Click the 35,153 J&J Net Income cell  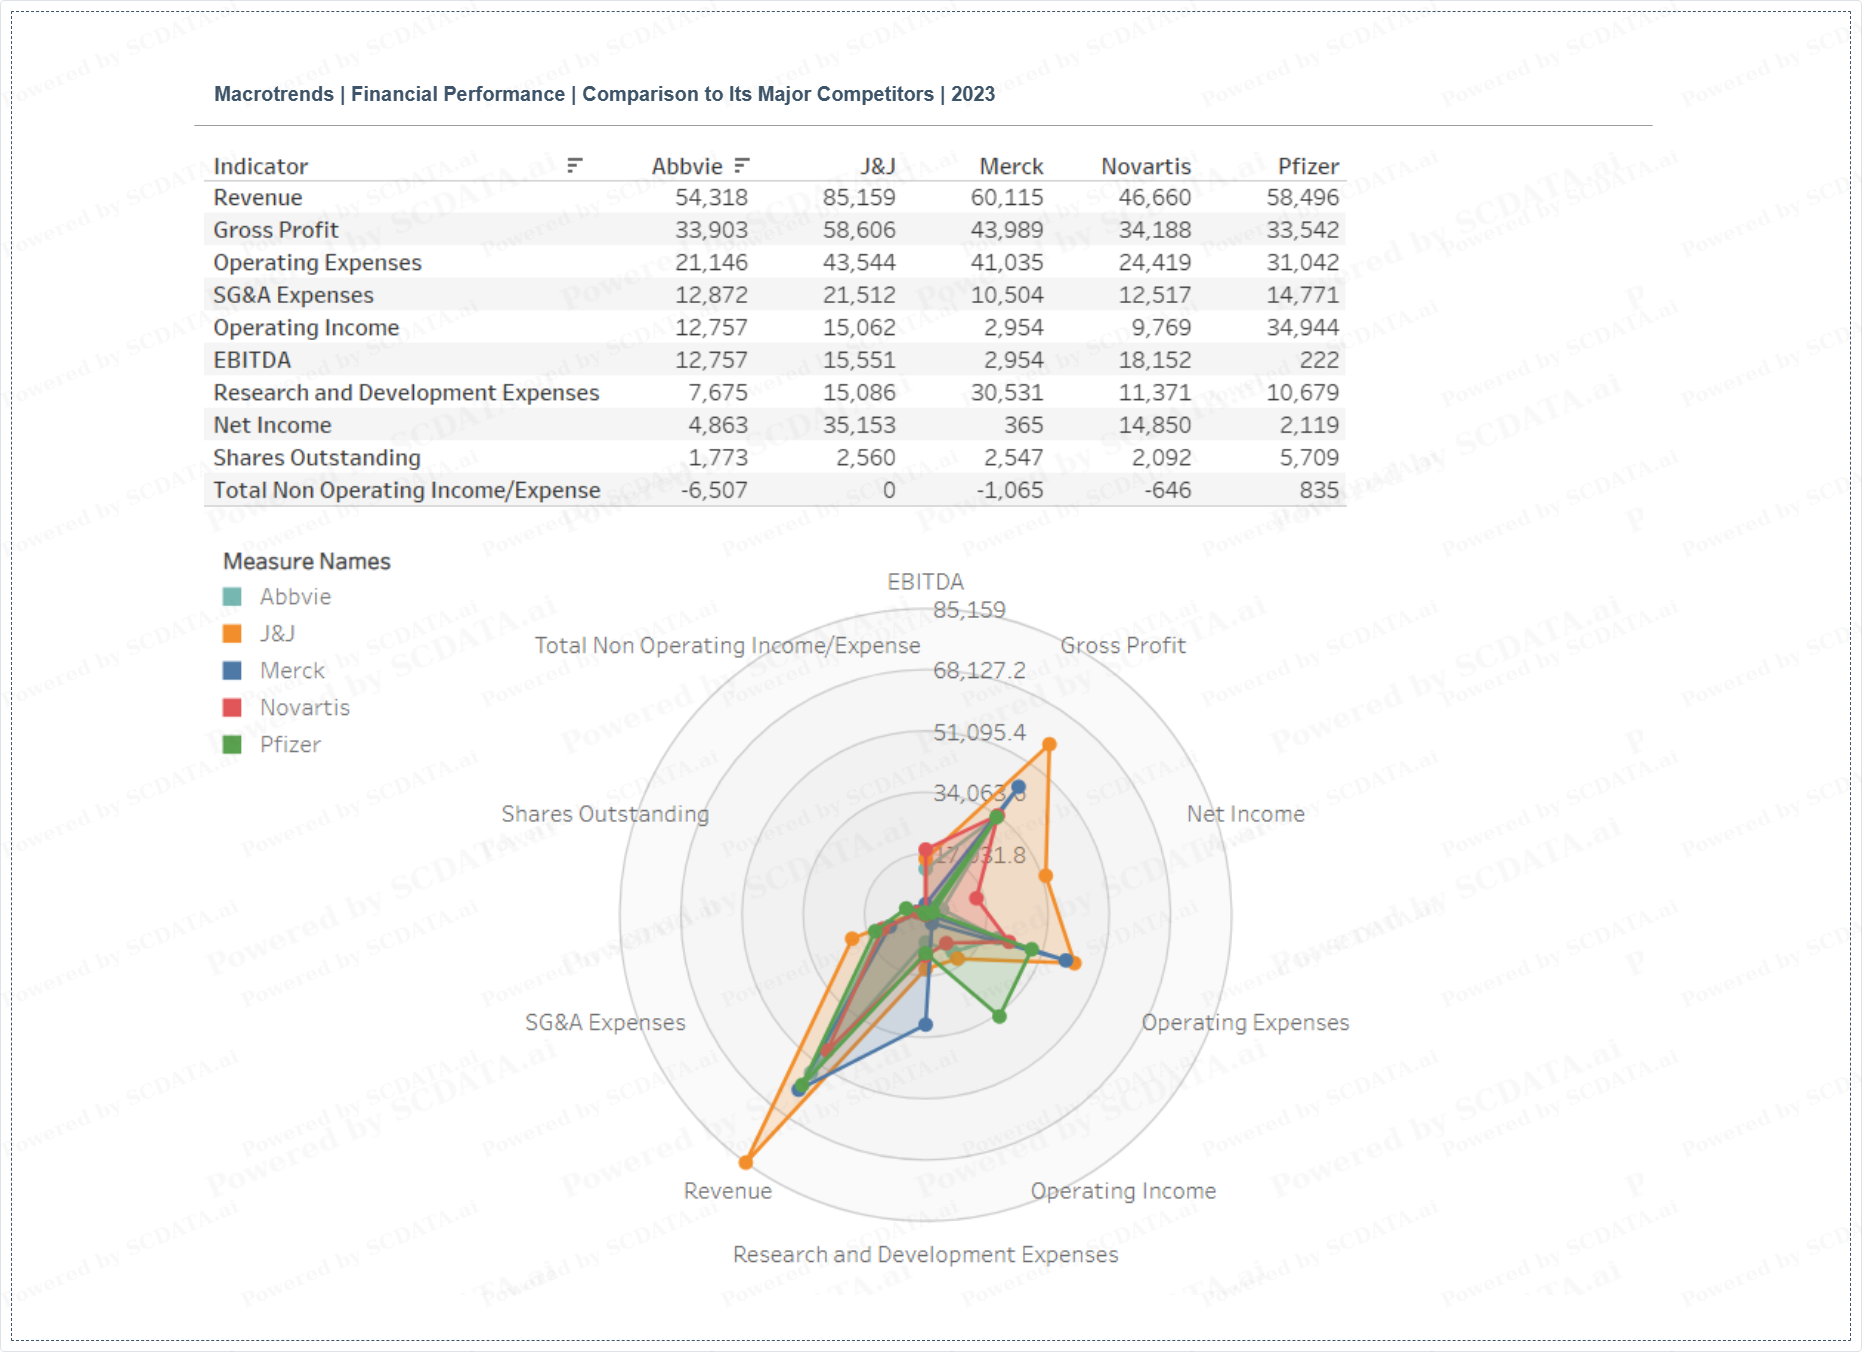pos(859,425)
